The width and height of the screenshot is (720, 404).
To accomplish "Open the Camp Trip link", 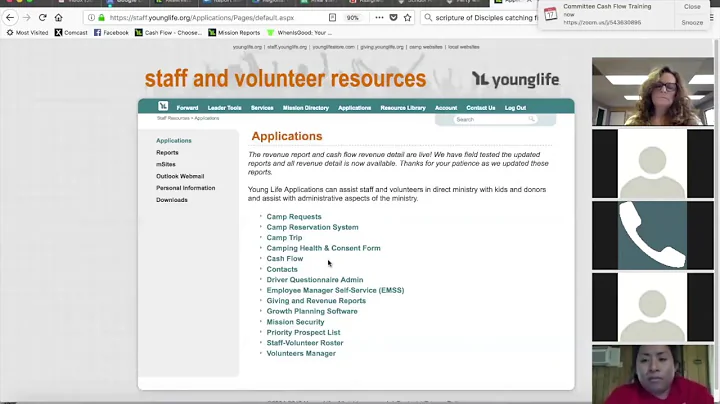I will point(284,238).
